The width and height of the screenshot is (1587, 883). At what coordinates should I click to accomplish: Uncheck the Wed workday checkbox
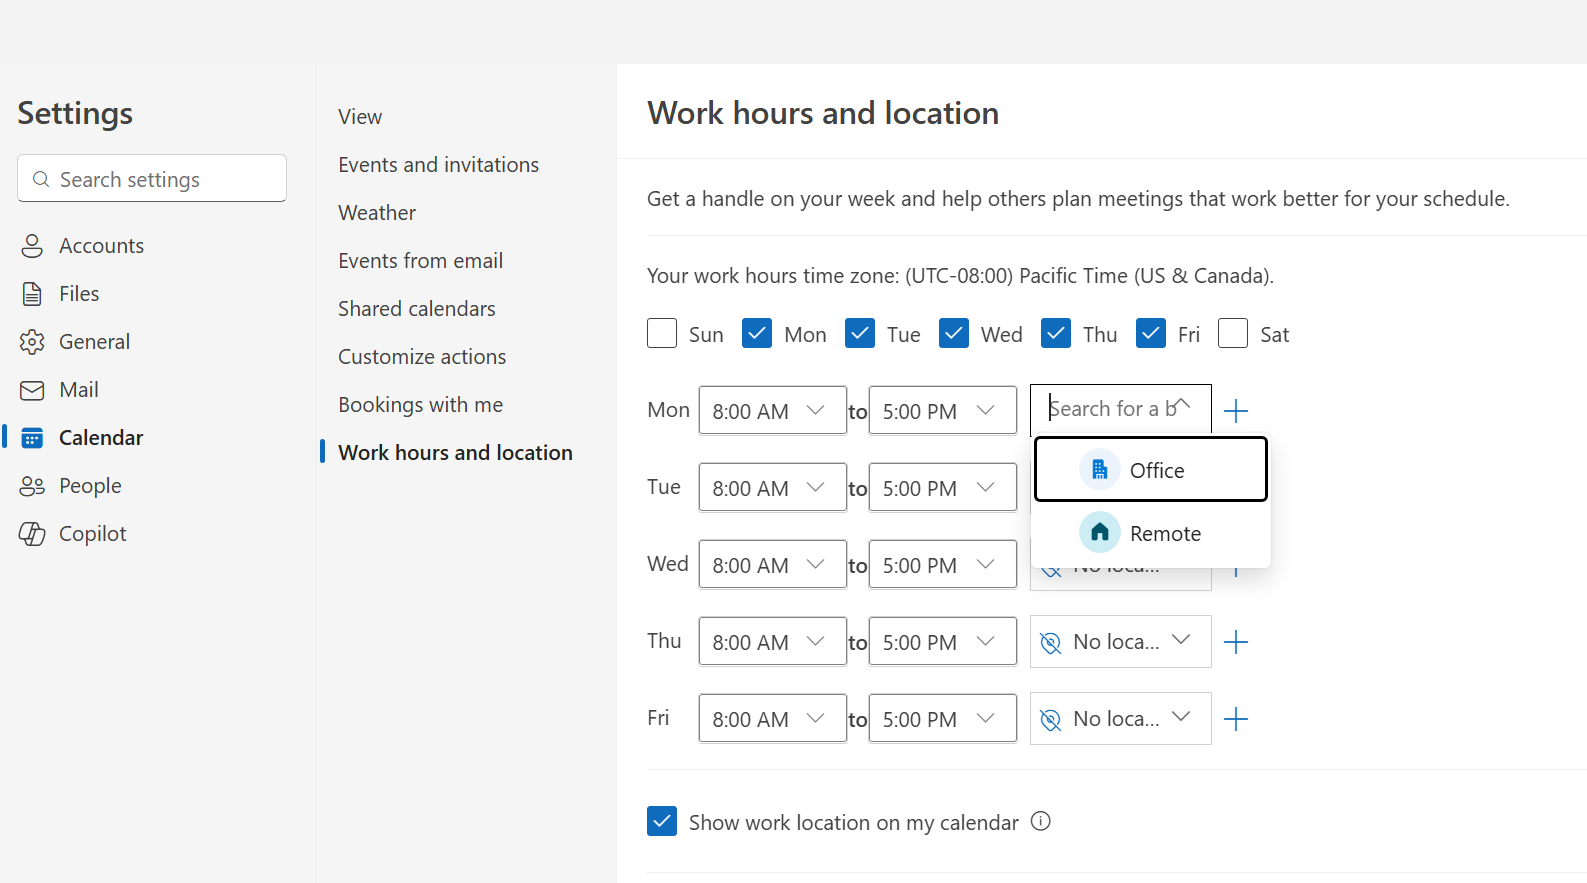point(954,333)
